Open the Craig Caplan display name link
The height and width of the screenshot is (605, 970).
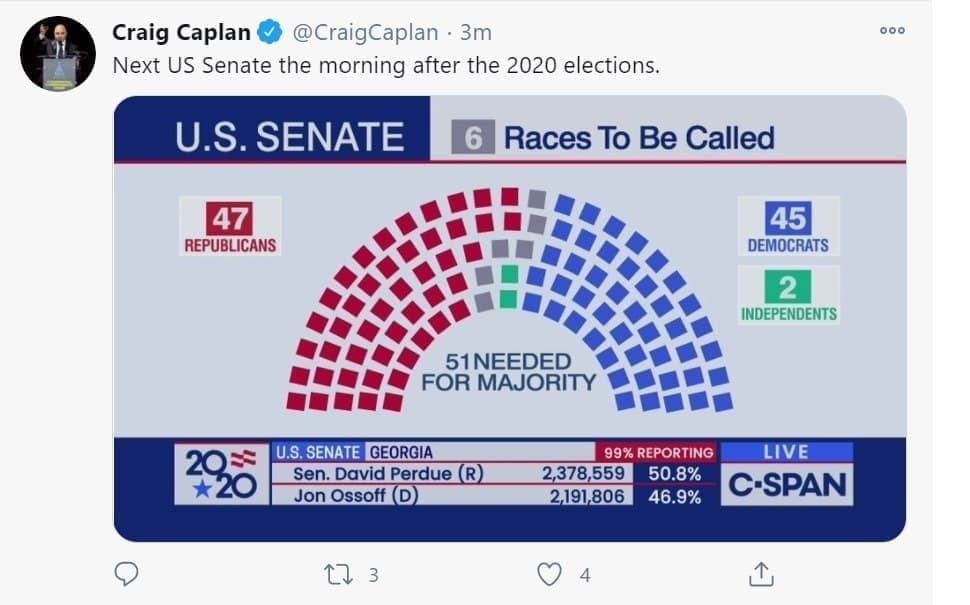[x=182, y=32]
